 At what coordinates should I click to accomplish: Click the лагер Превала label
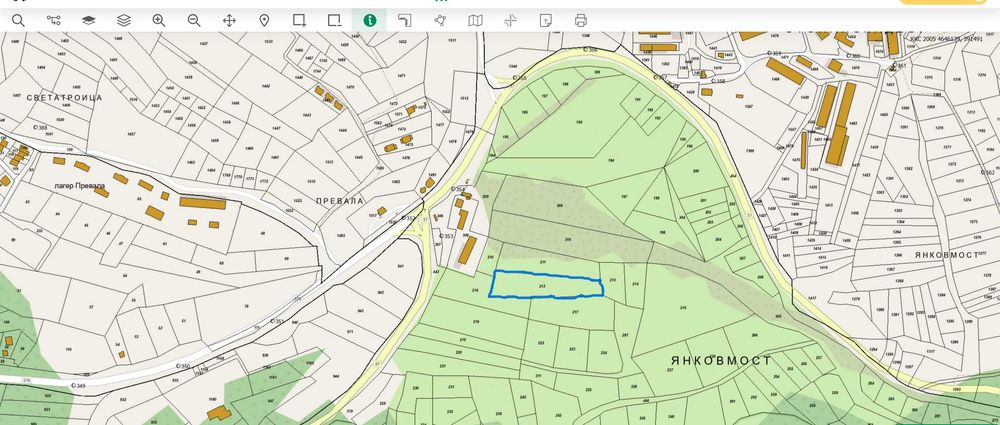click(80, 186)
